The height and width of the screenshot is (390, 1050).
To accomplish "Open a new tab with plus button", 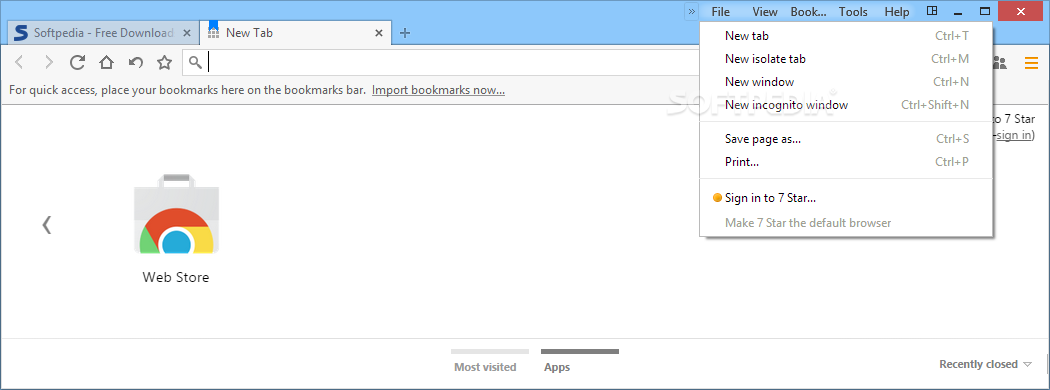I will coord(404,32).
